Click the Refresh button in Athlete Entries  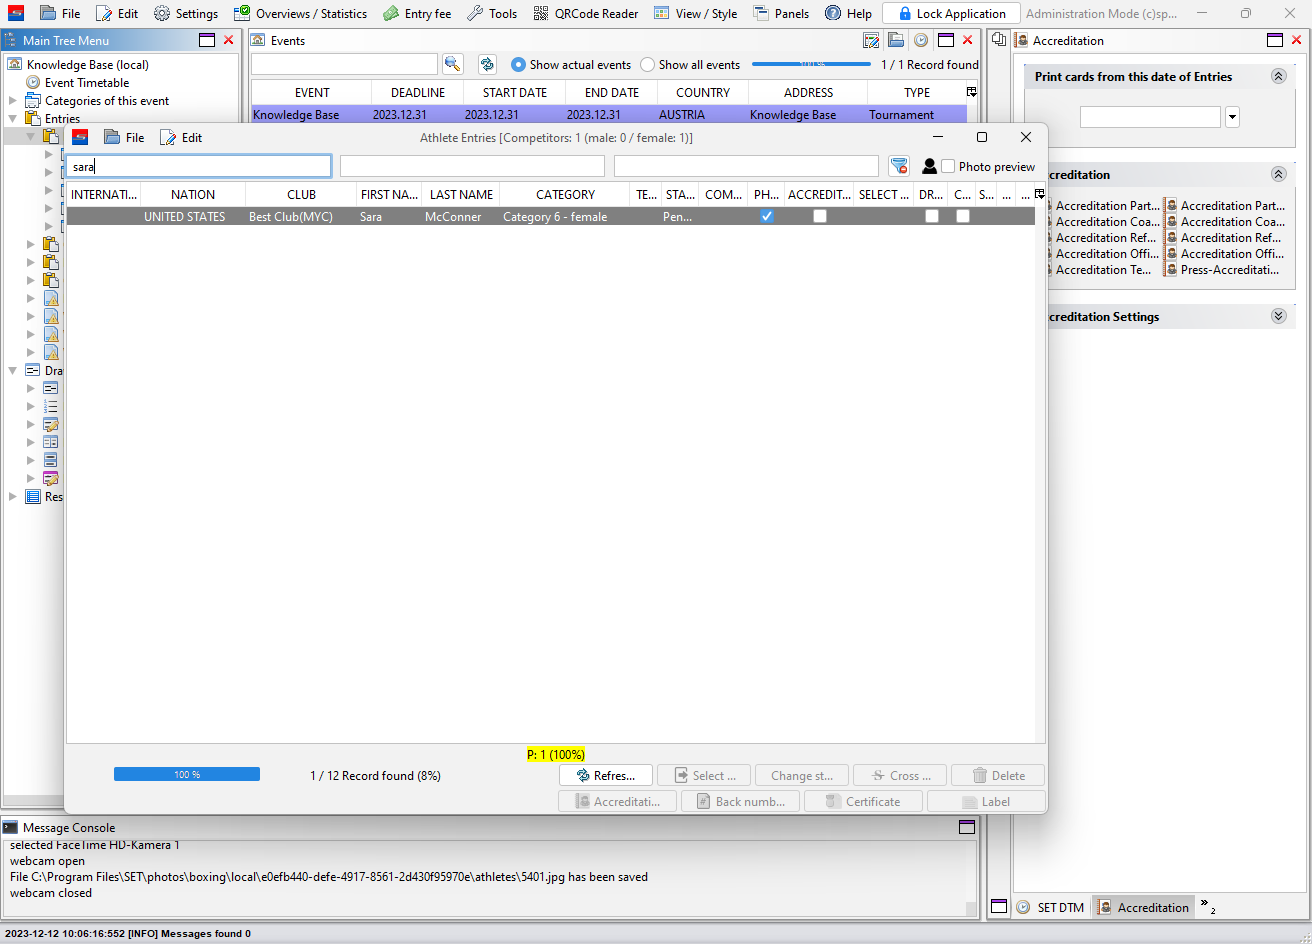605,775
